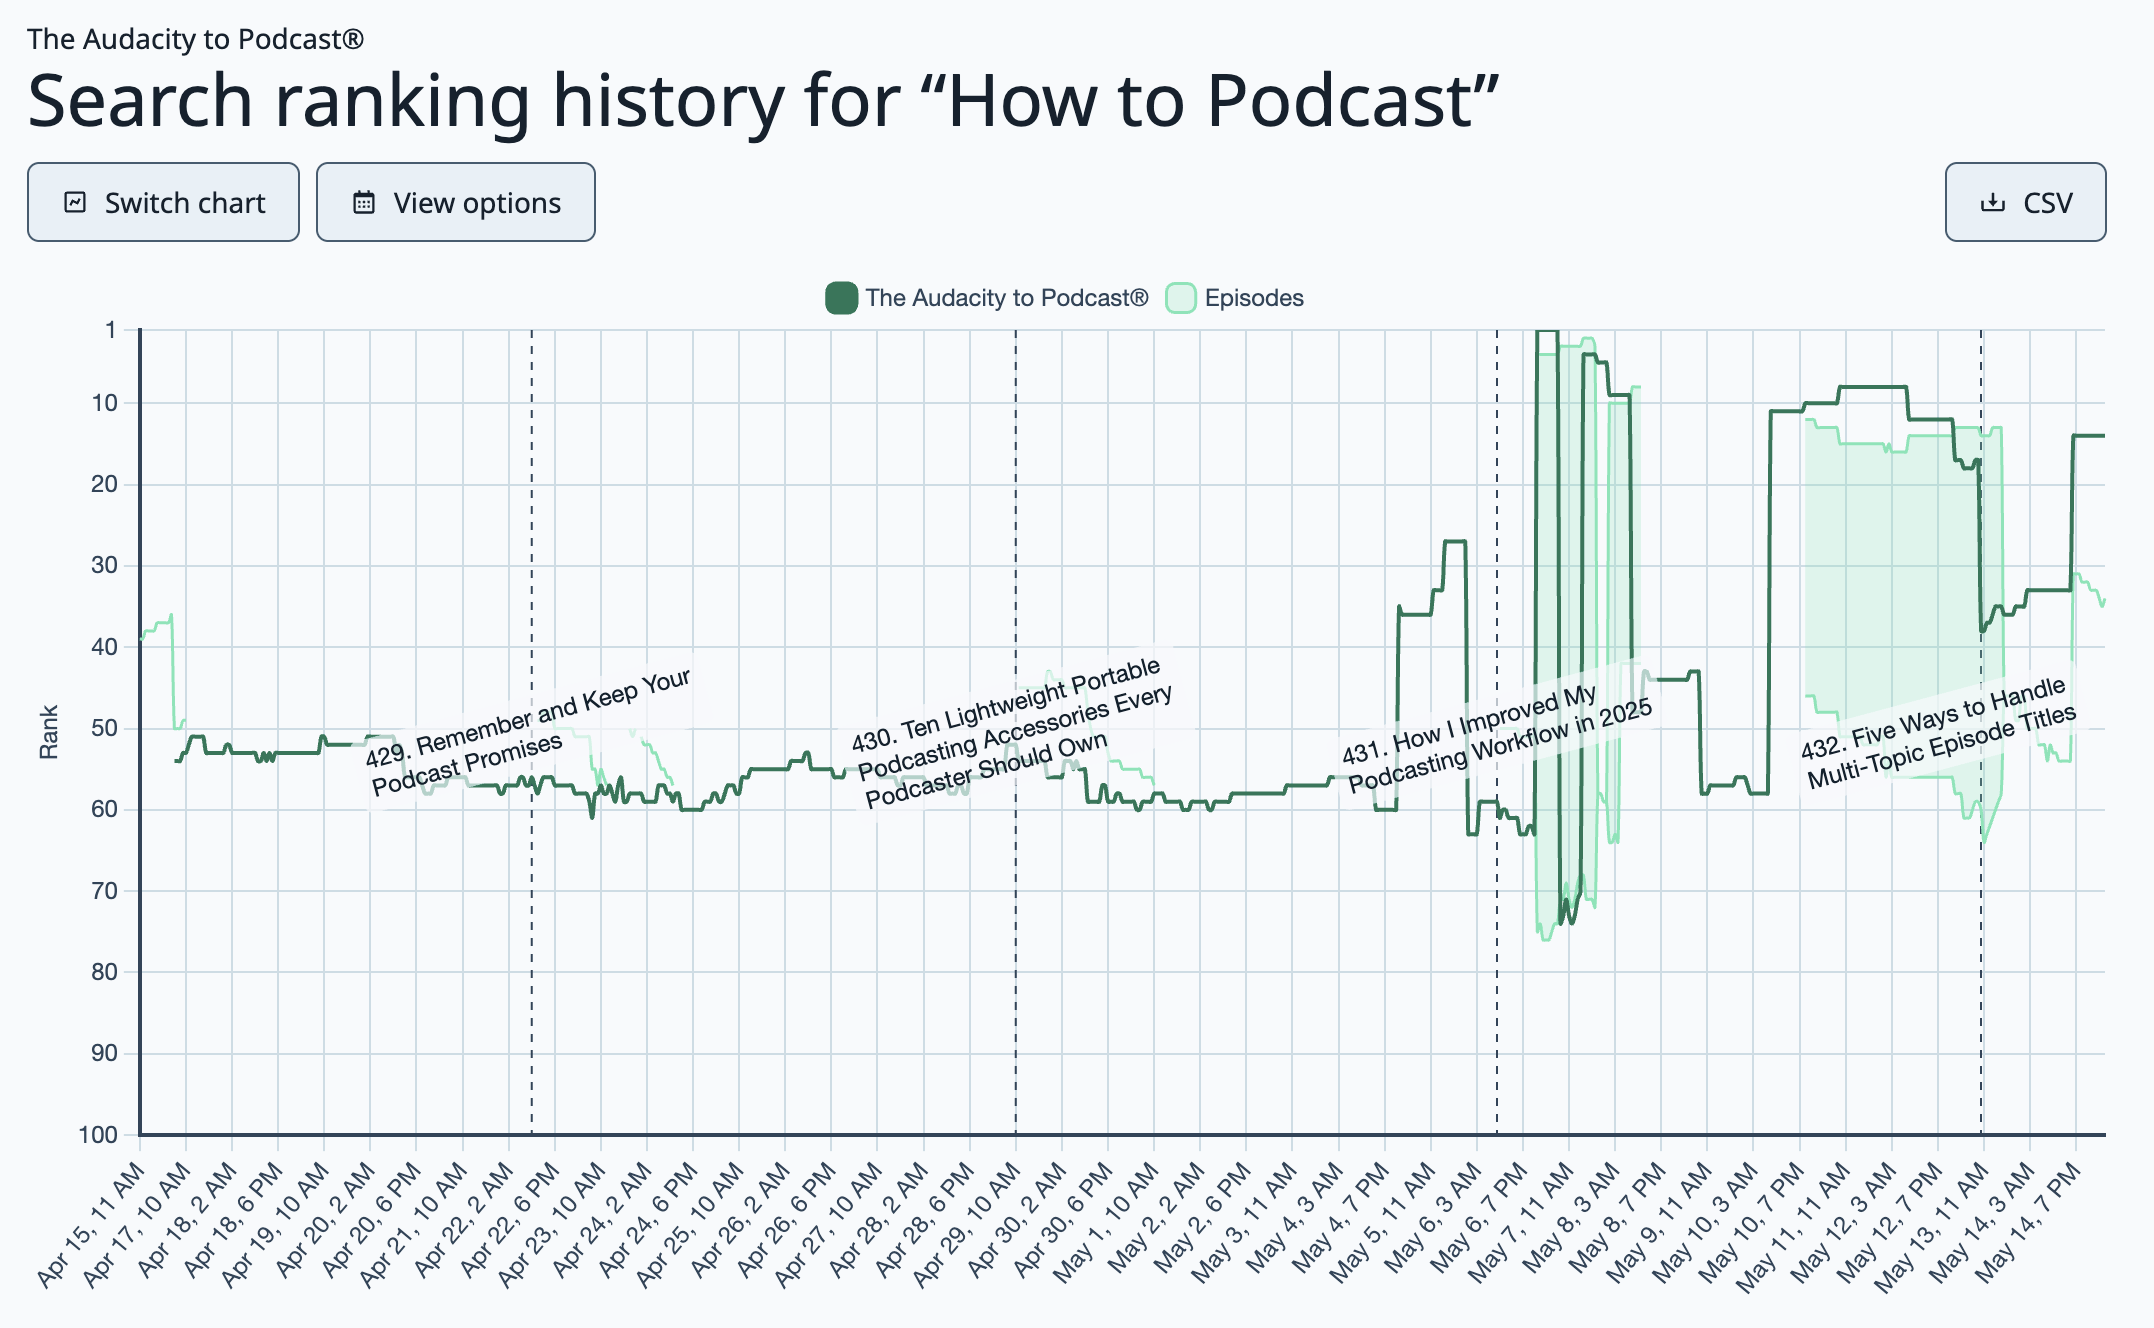The width and height of the screenshot is (2154, 1328).
Task: Click the y-axis value "20"
Action: [104, 484]
